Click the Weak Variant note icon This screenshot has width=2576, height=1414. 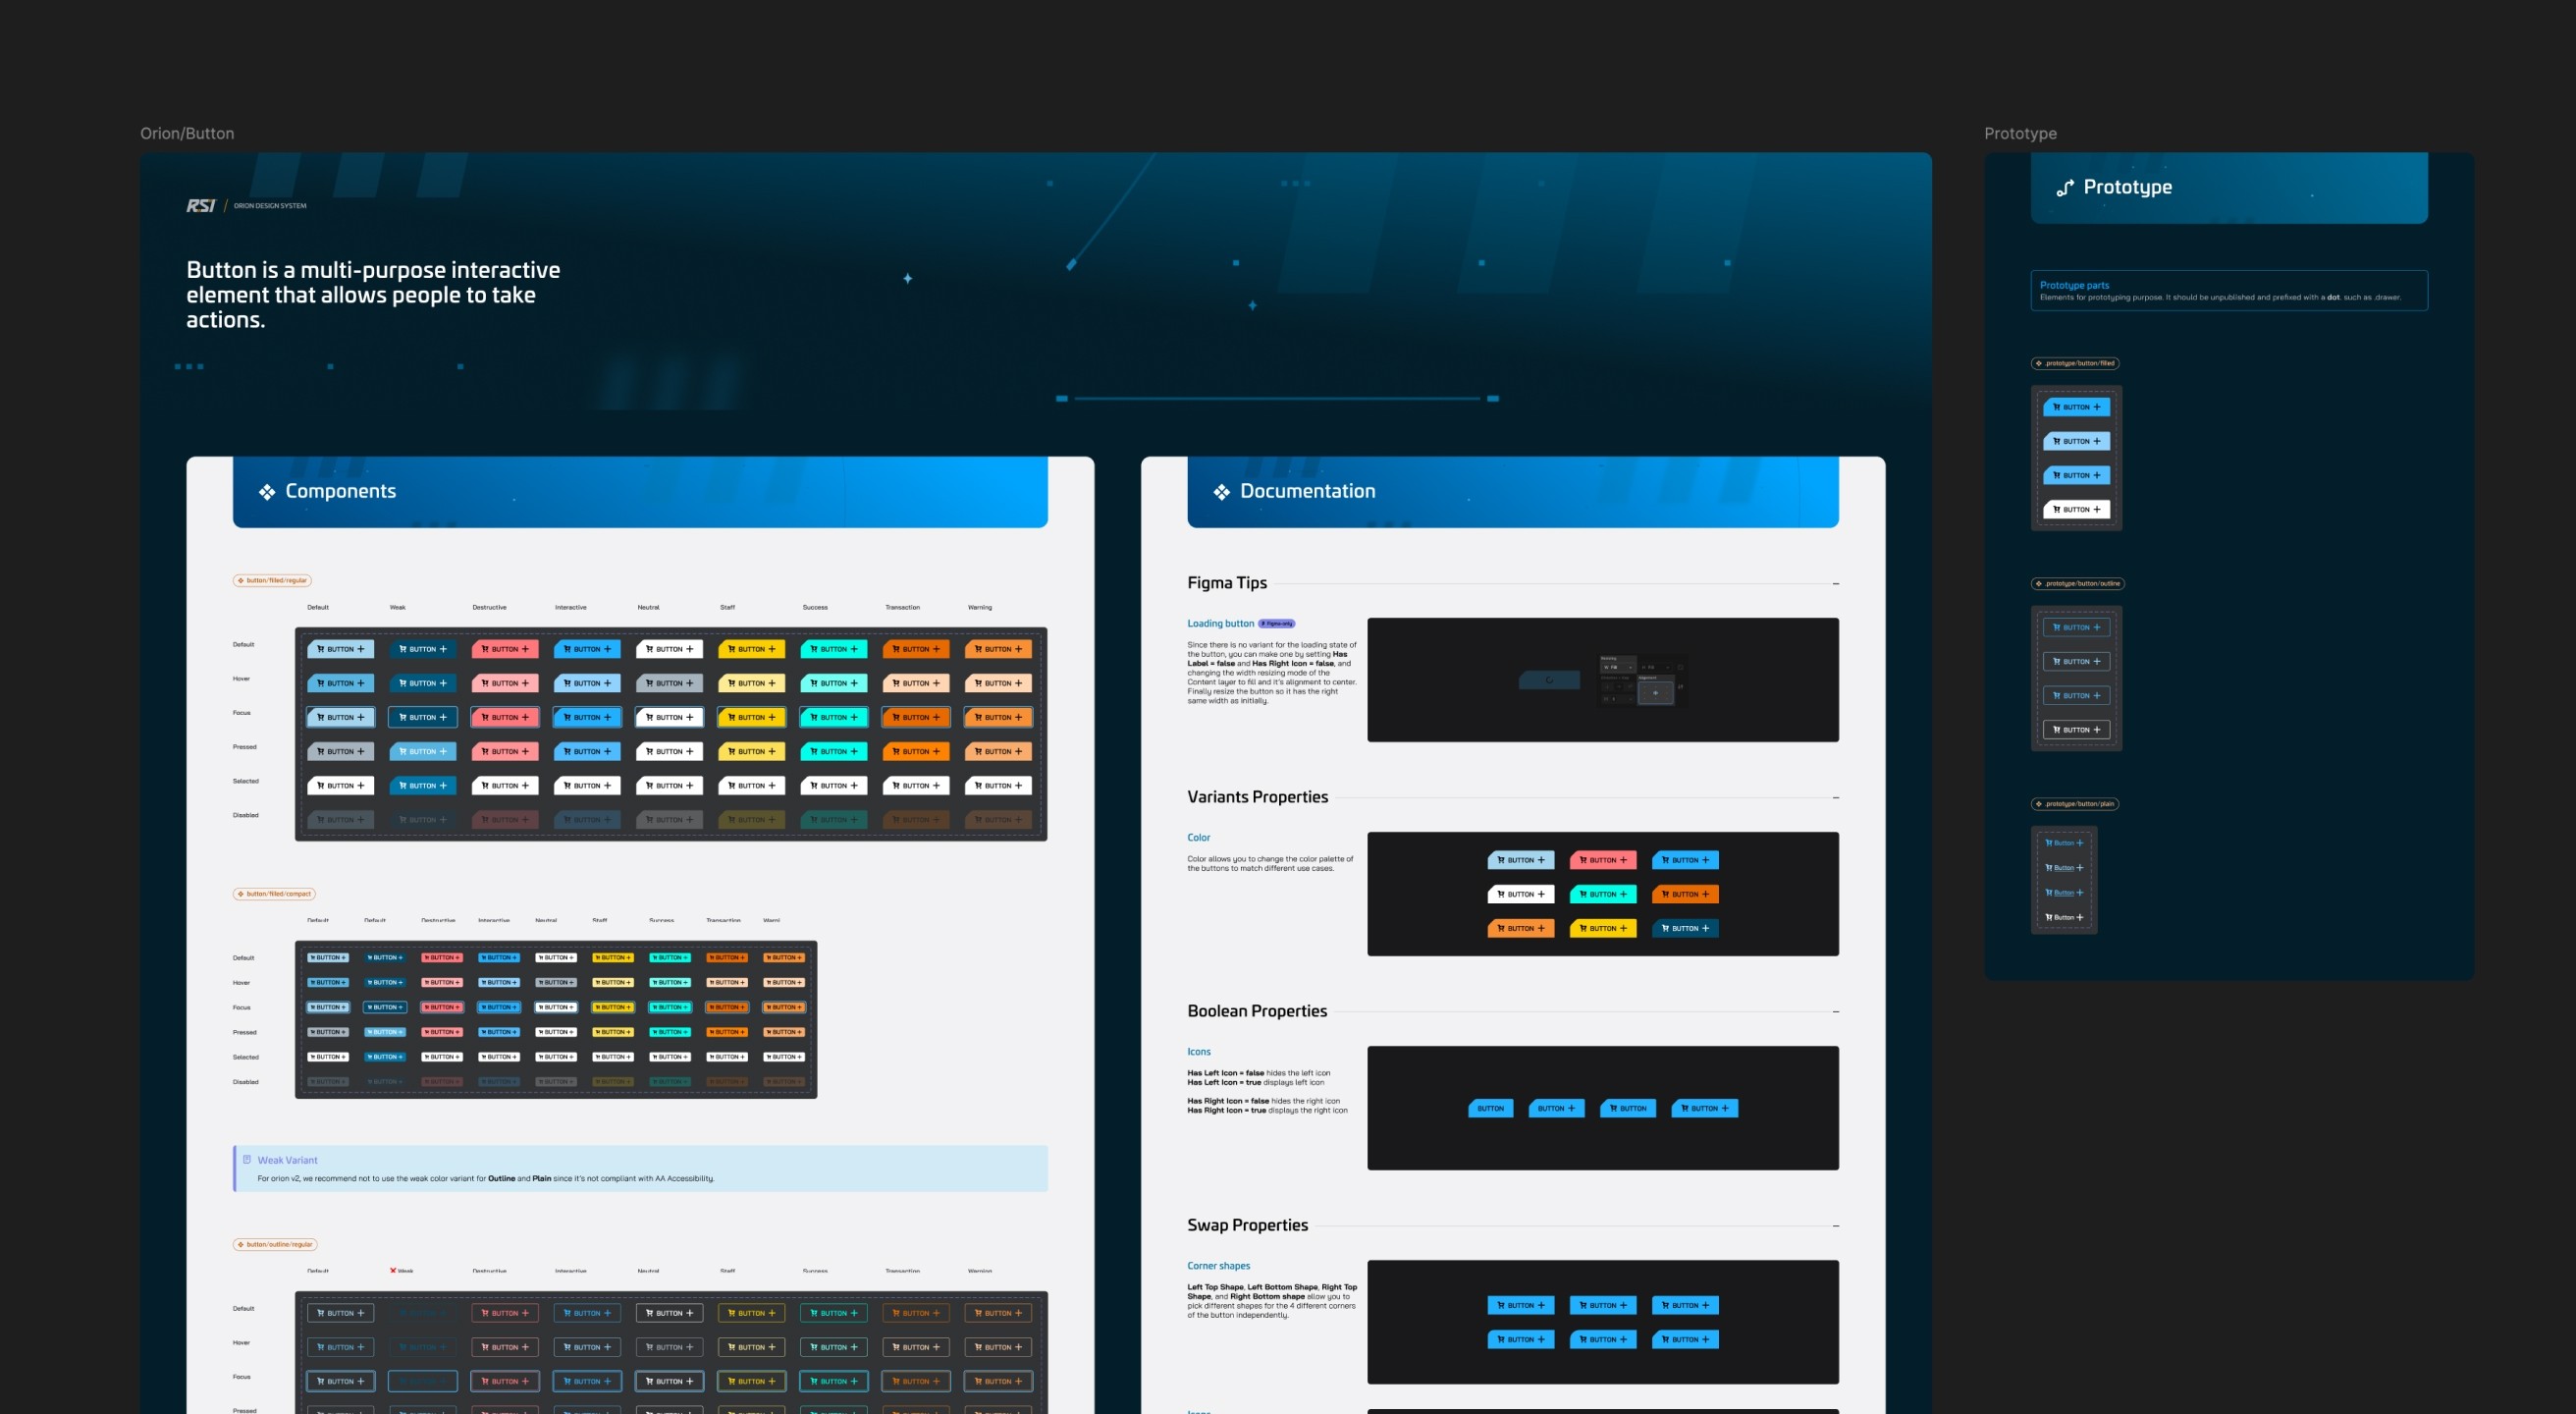[x=247, y=1160]
